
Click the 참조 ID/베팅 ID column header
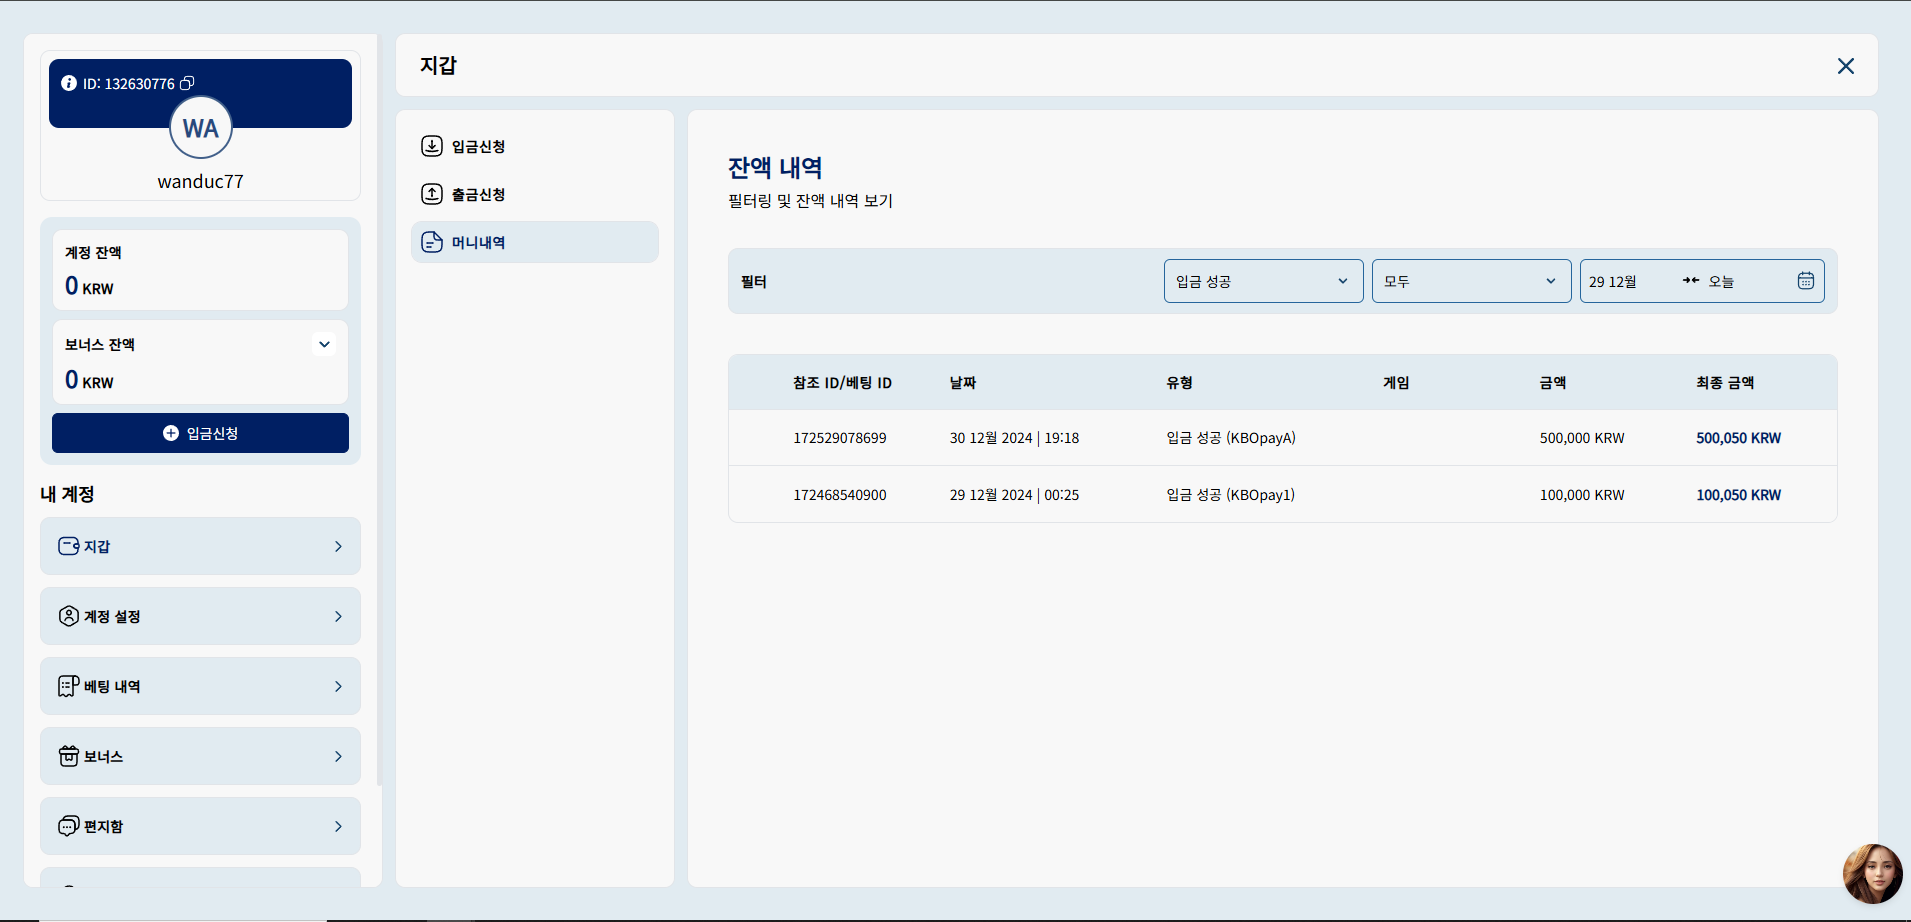point(842,383)
